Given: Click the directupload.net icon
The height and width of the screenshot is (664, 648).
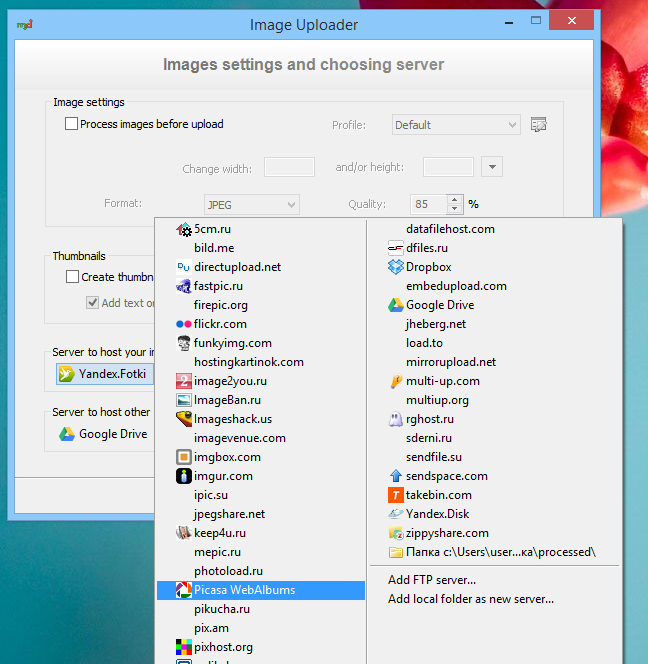Looking at the screenshot, I should point(184,267).
